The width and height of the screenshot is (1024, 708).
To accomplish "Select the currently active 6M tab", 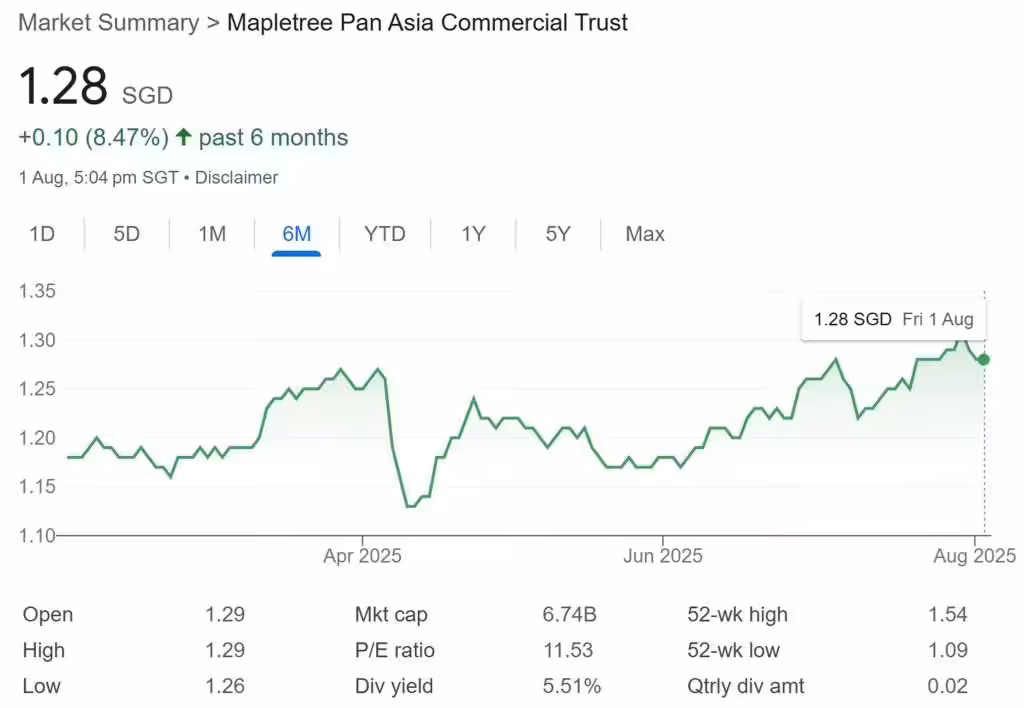I will pos(296,234).
